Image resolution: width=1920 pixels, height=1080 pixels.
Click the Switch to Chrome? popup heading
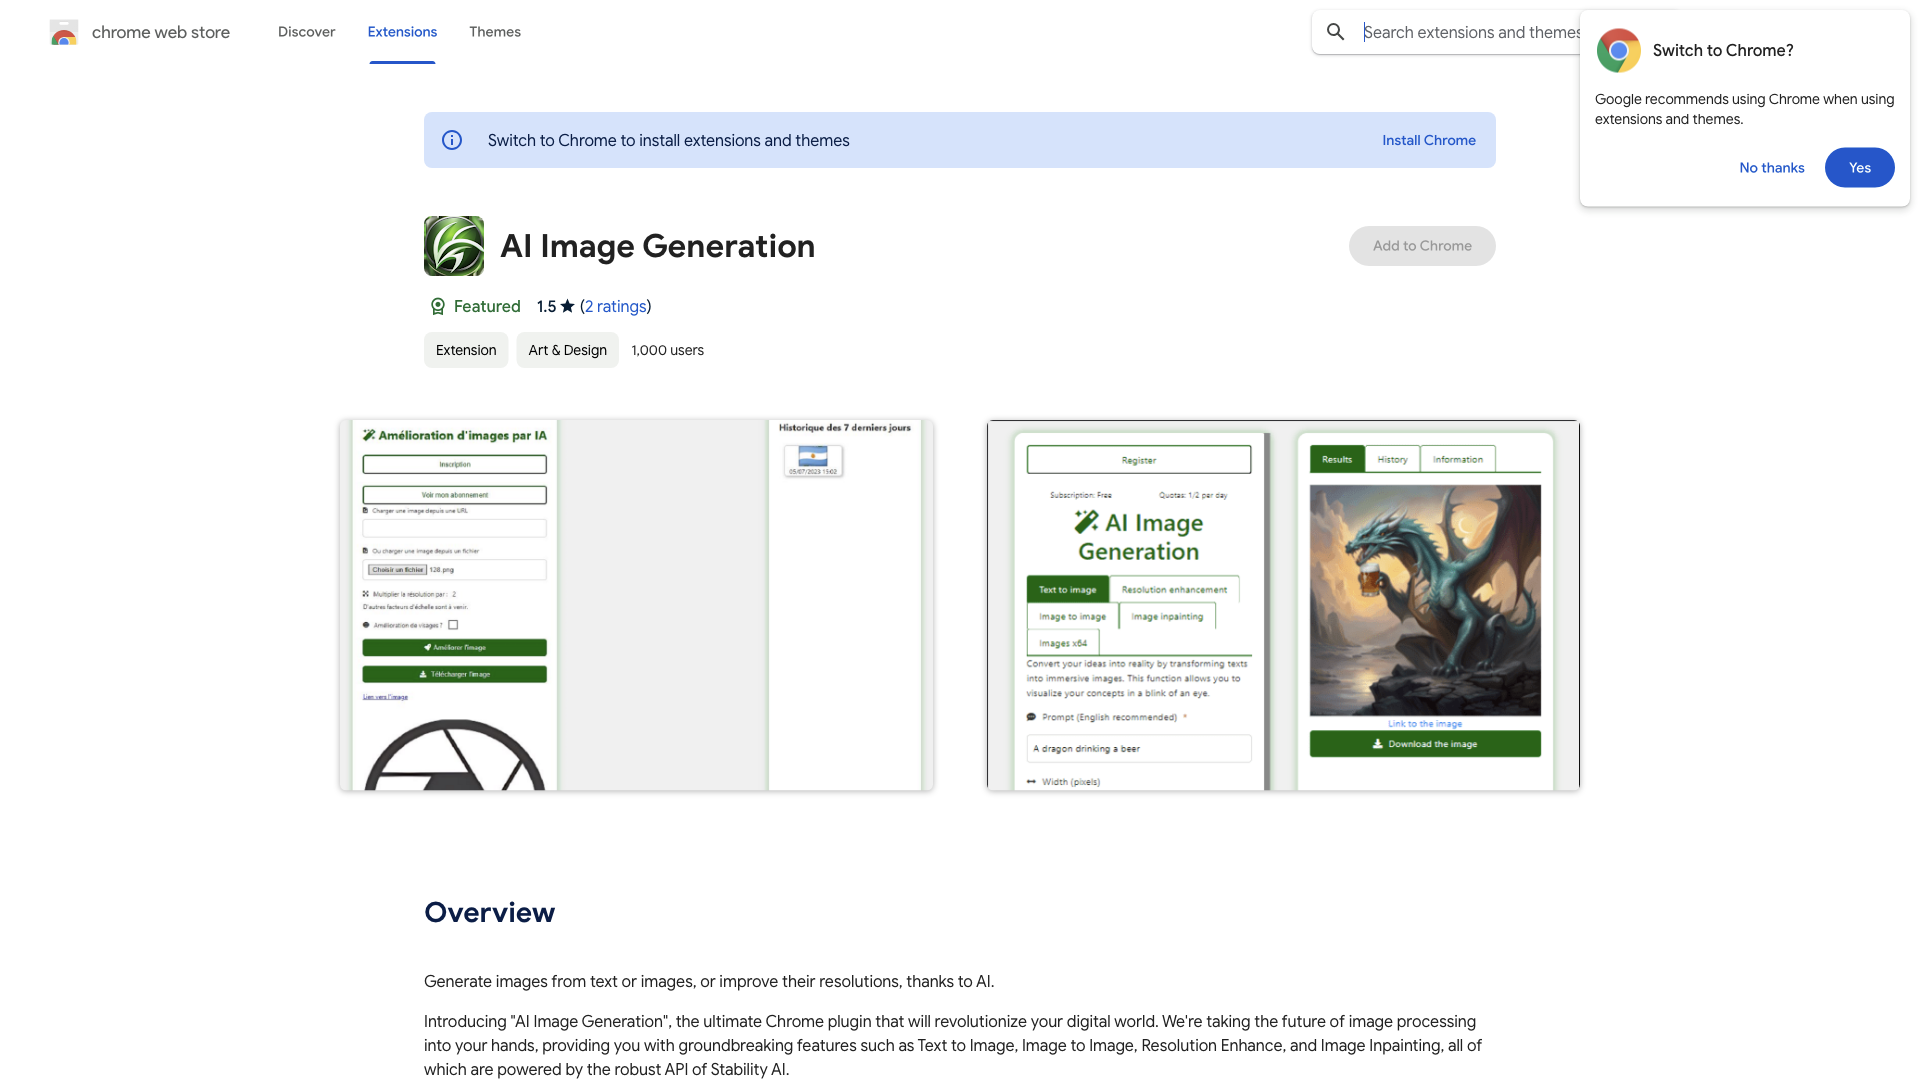pyautogui.click(x=1723, y=50)
